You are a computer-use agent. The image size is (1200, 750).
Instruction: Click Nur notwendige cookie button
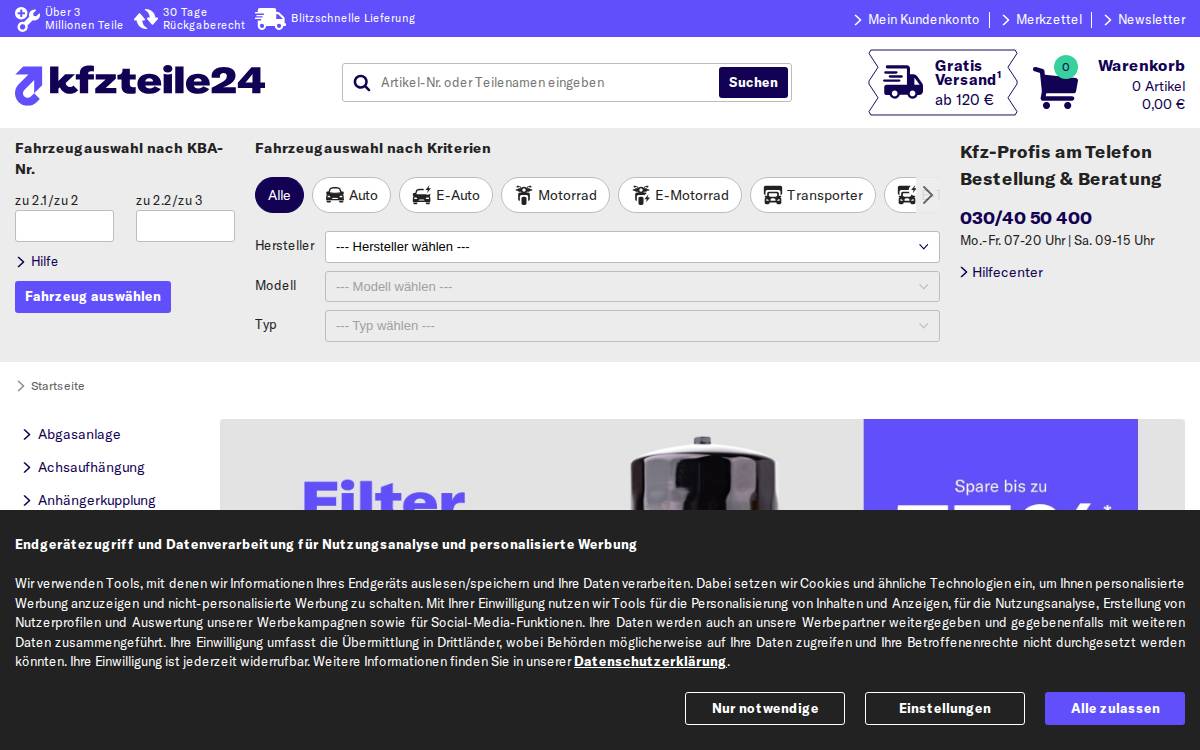pyautogui.click(x=765, y=709)
